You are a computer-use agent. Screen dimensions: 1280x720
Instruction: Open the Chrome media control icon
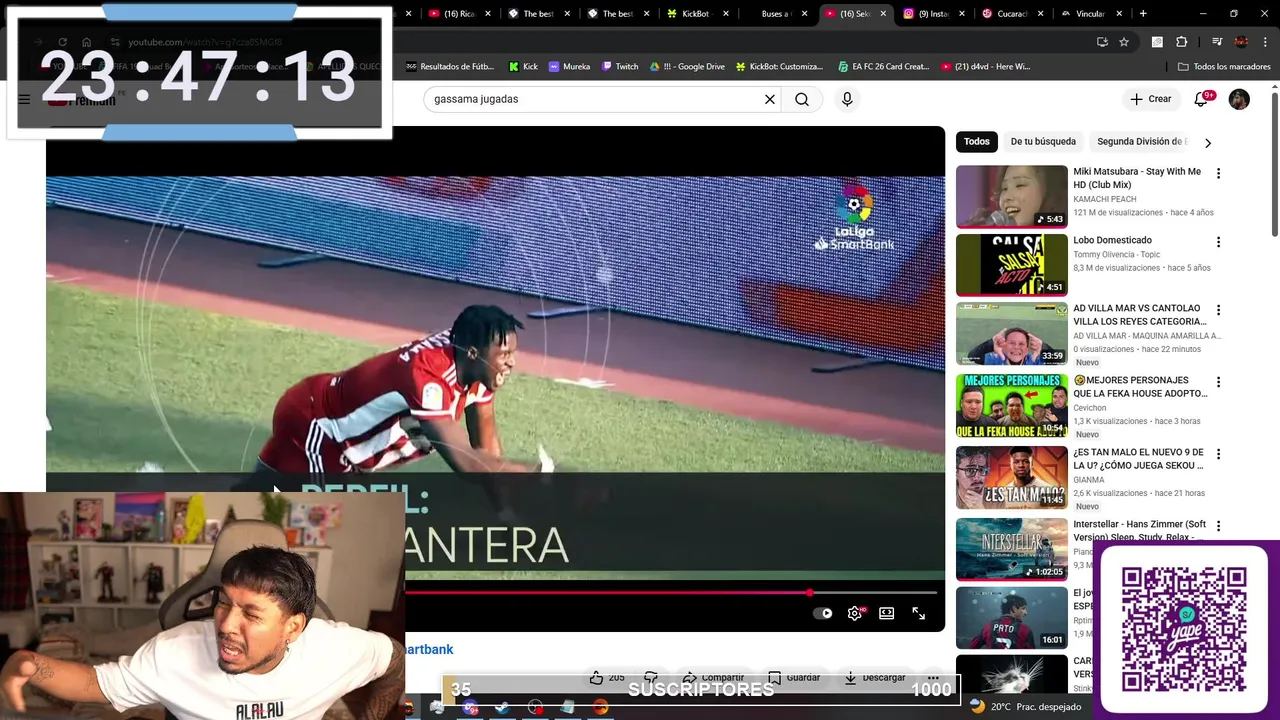click(1217, 42)
